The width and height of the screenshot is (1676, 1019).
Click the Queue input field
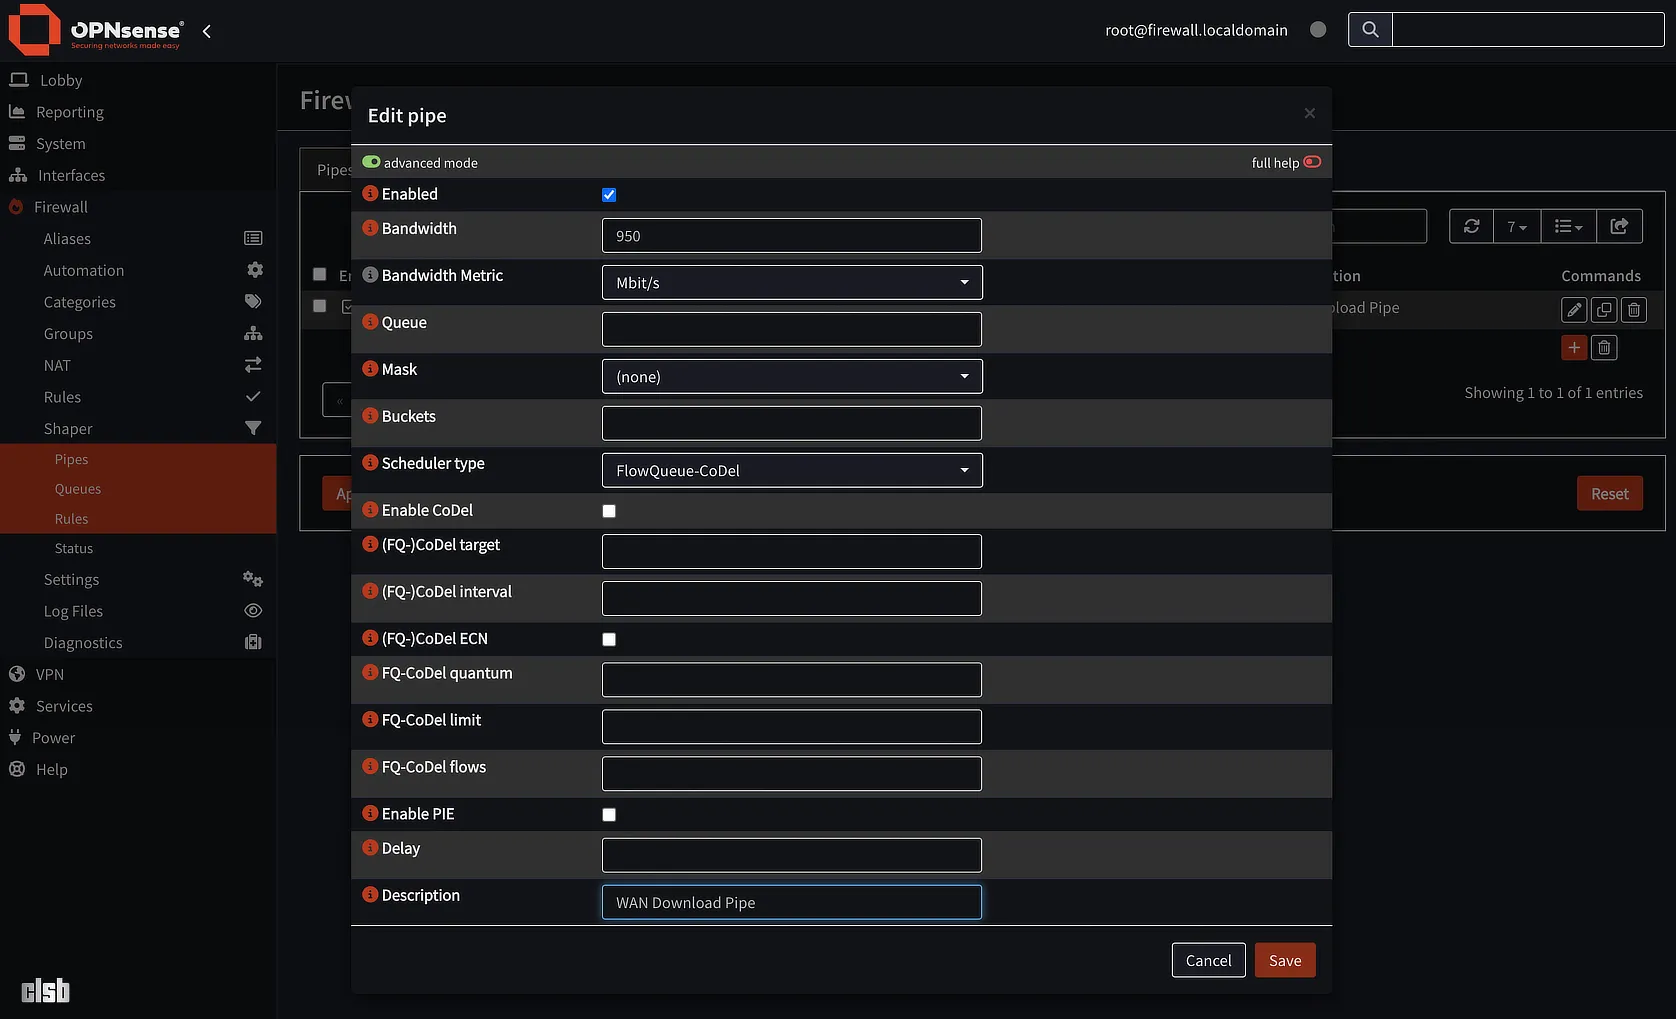point(792,329)
